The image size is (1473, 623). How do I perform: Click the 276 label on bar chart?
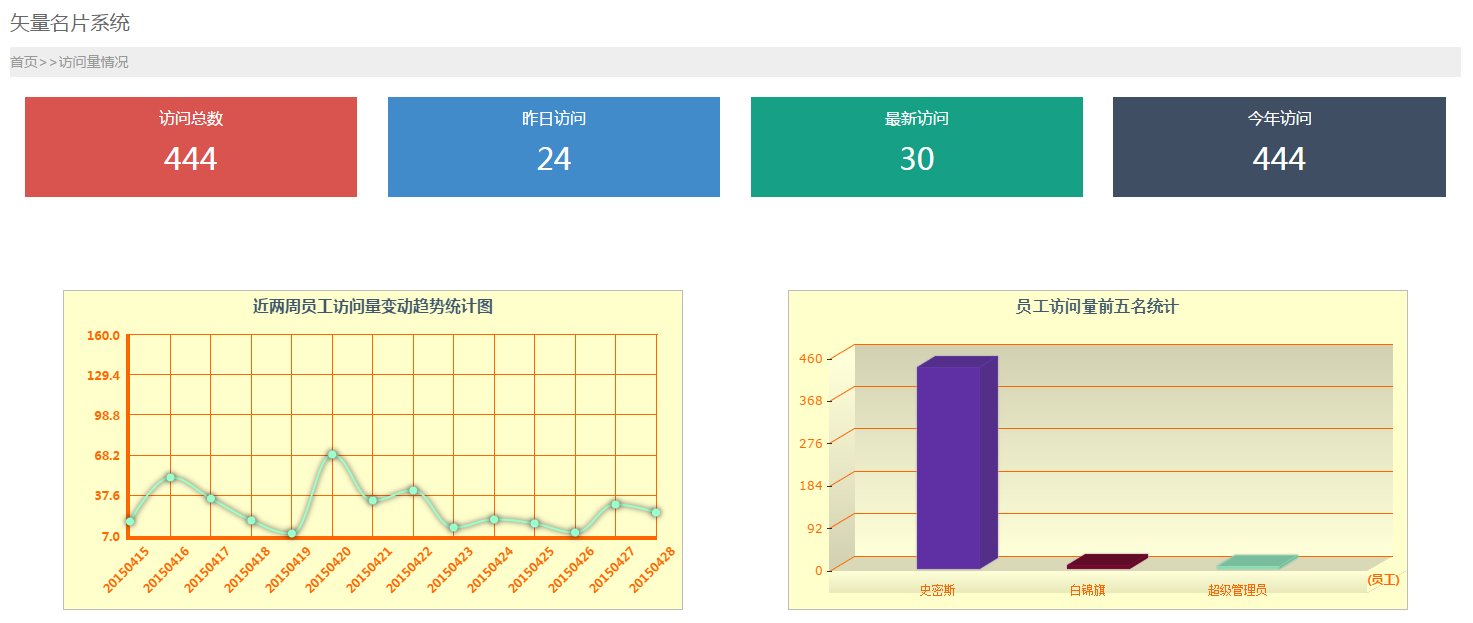point(811,443)
